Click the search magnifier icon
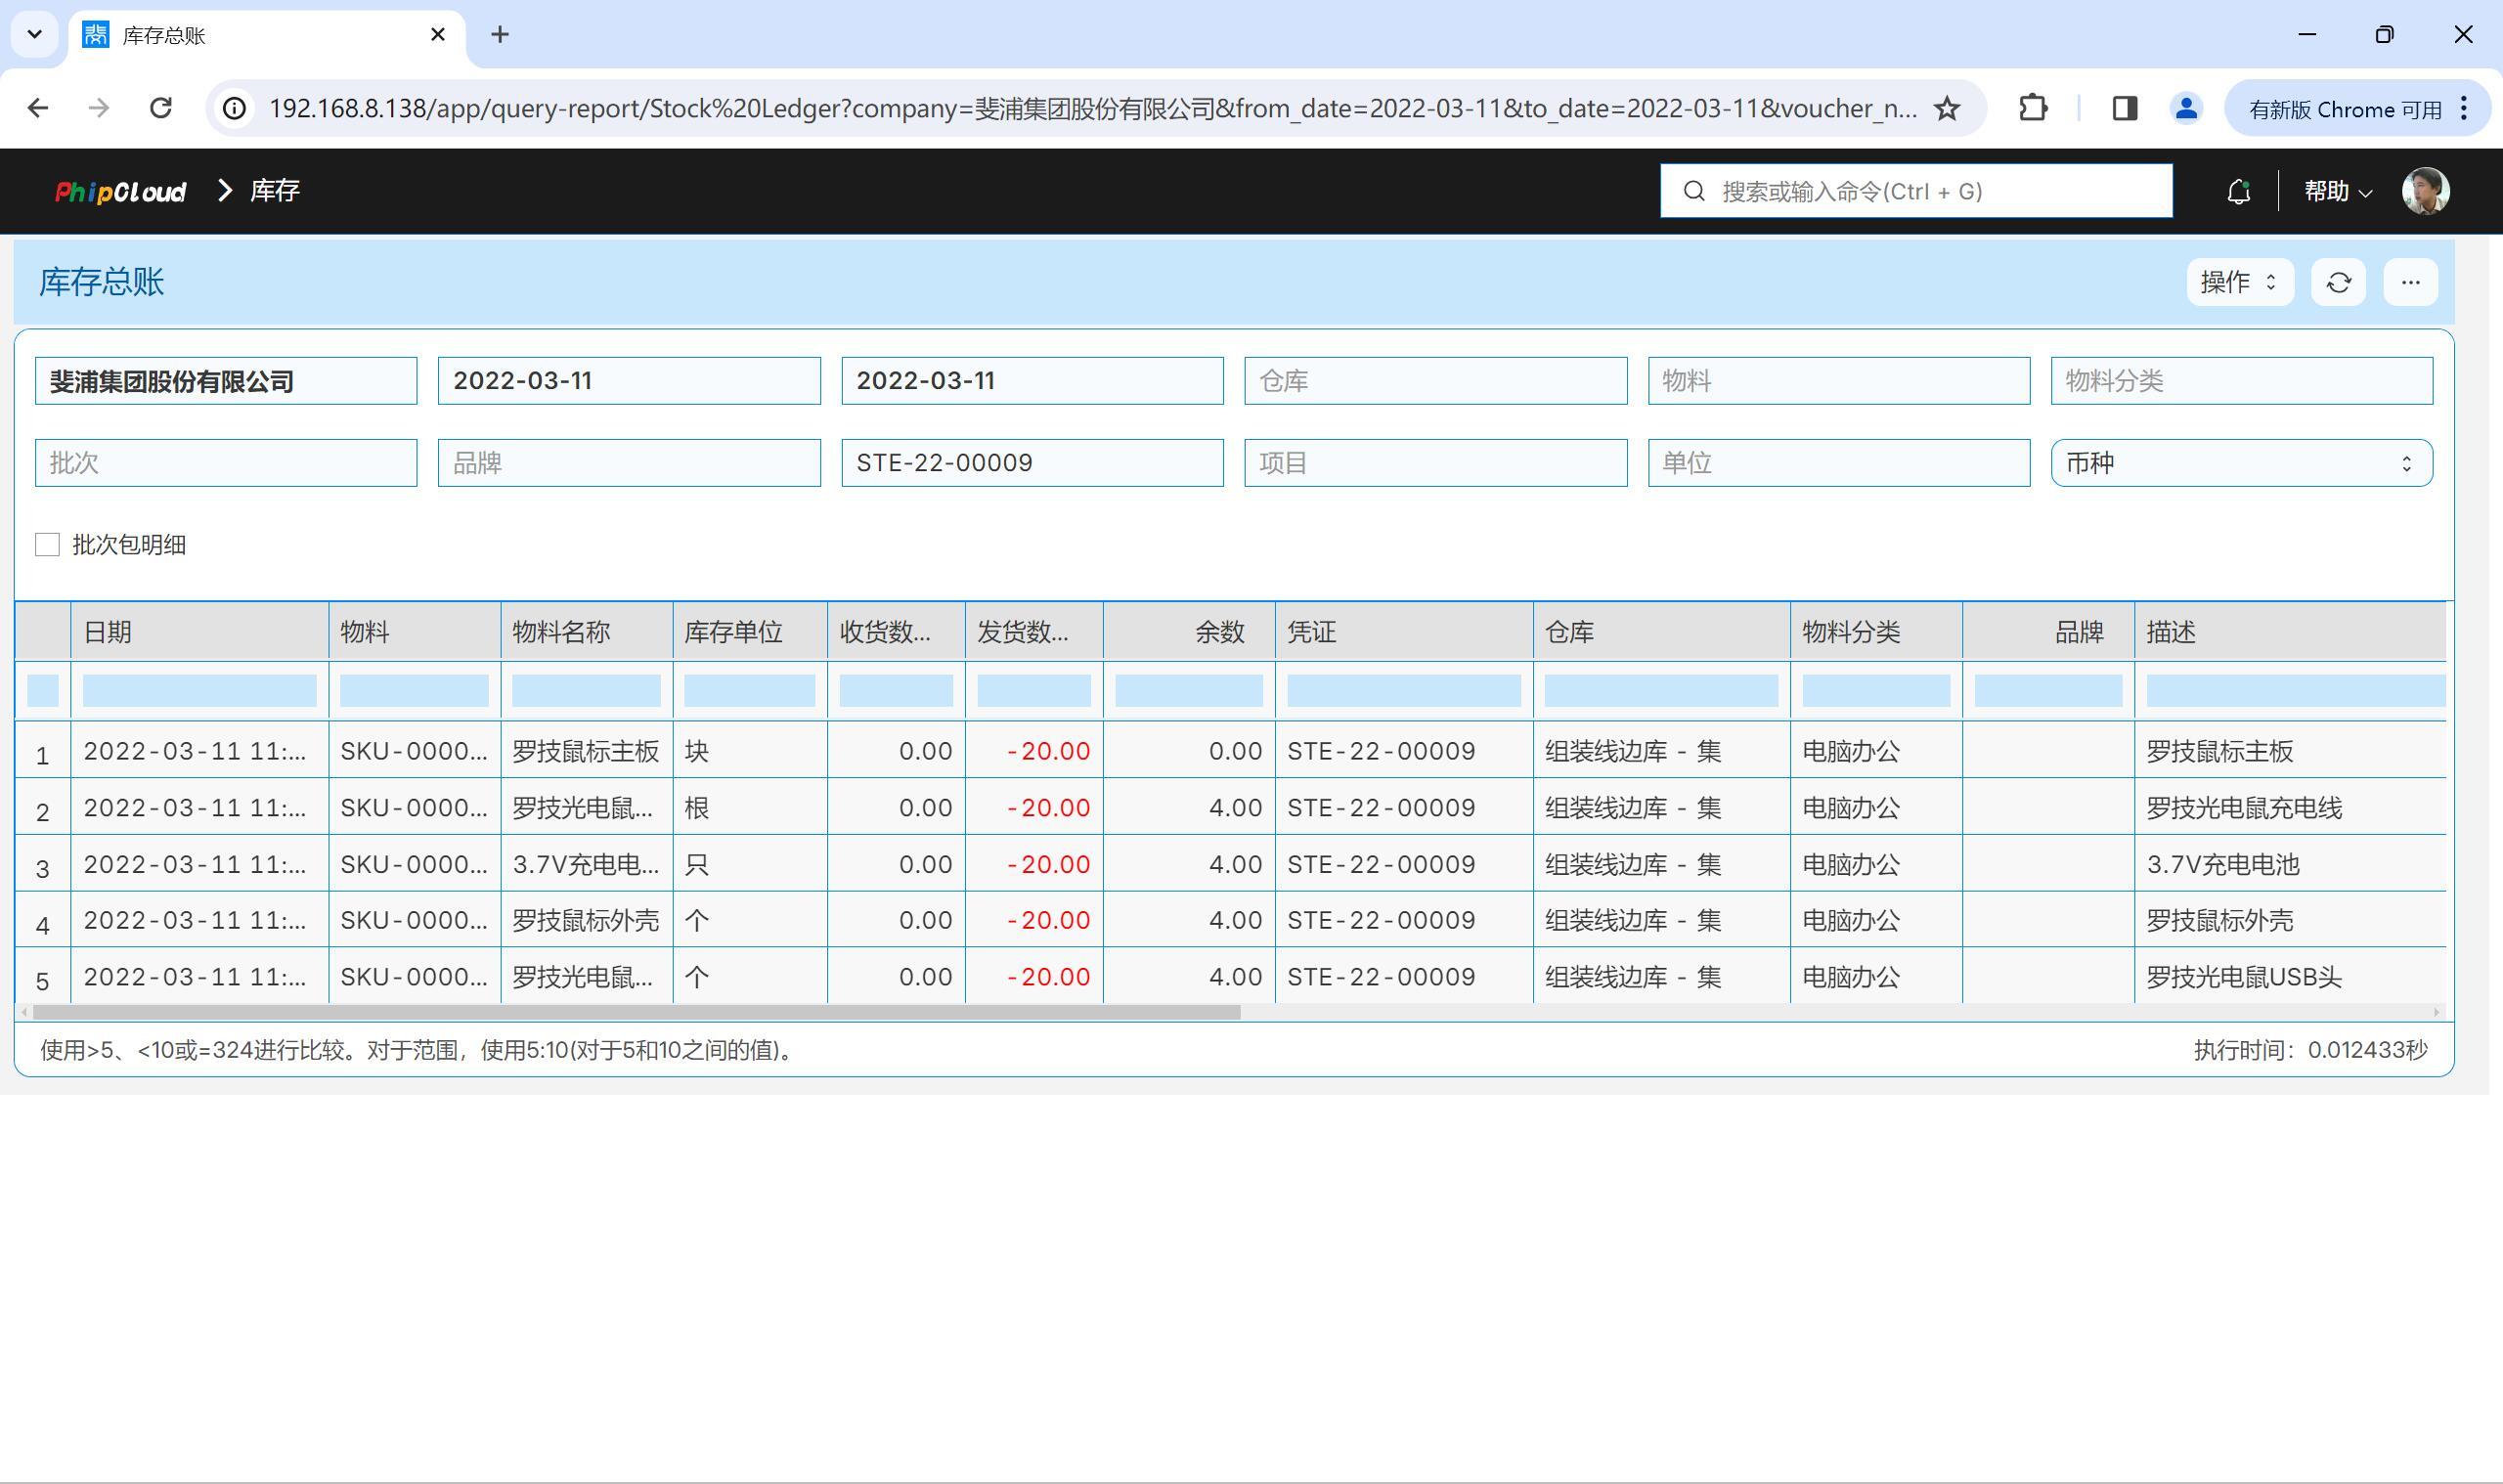The width and height of the screenshot is (2503, 1484). pos(1694,191)
